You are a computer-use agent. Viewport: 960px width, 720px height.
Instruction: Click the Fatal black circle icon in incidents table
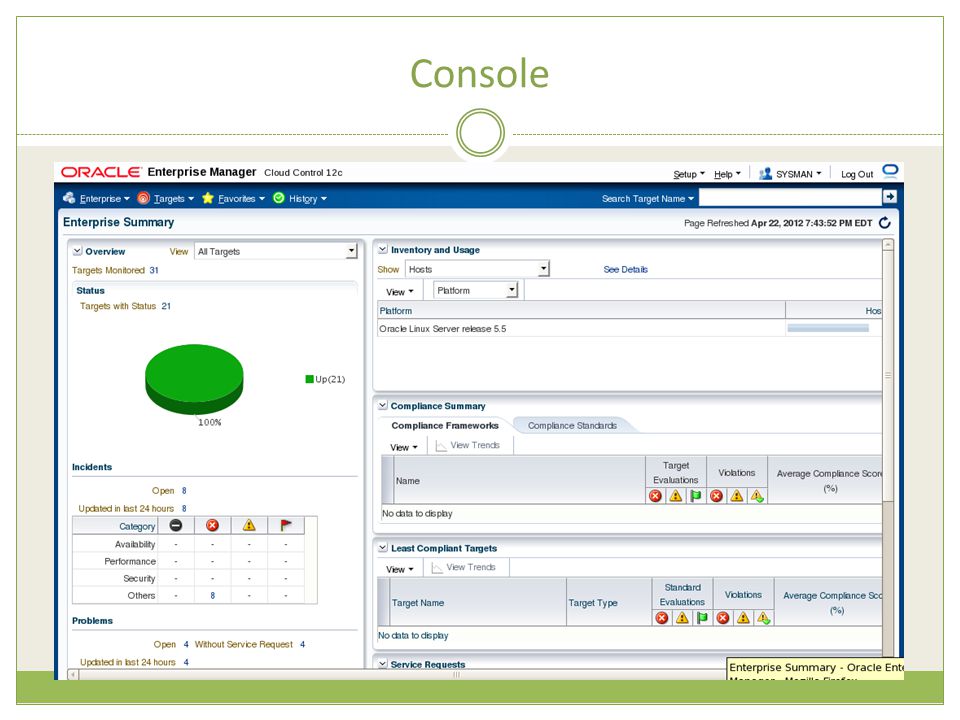(176, 525)
